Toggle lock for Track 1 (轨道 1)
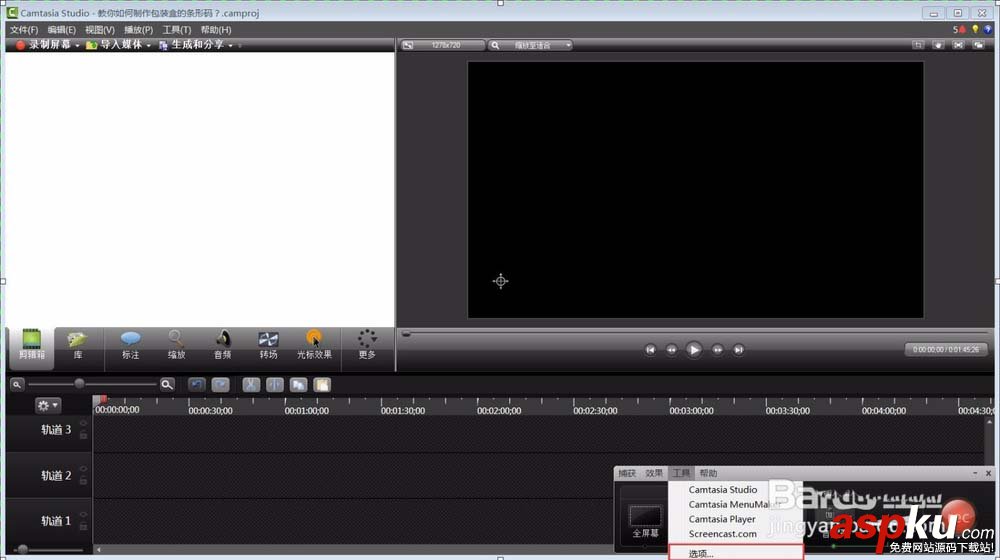This screenshot has width=1000, height=560. [x=84, y=526]
